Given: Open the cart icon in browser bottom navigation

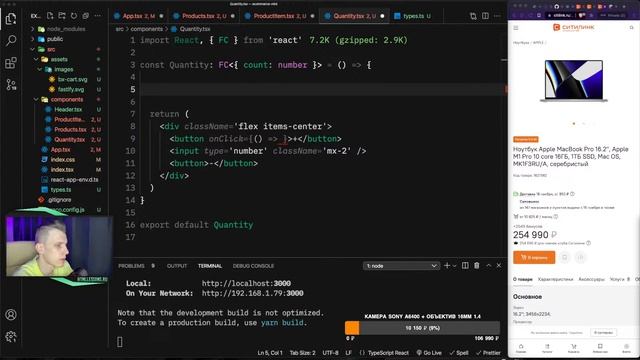Looking at the screenshot, I should pyautogui.click(x=573, y=348).
